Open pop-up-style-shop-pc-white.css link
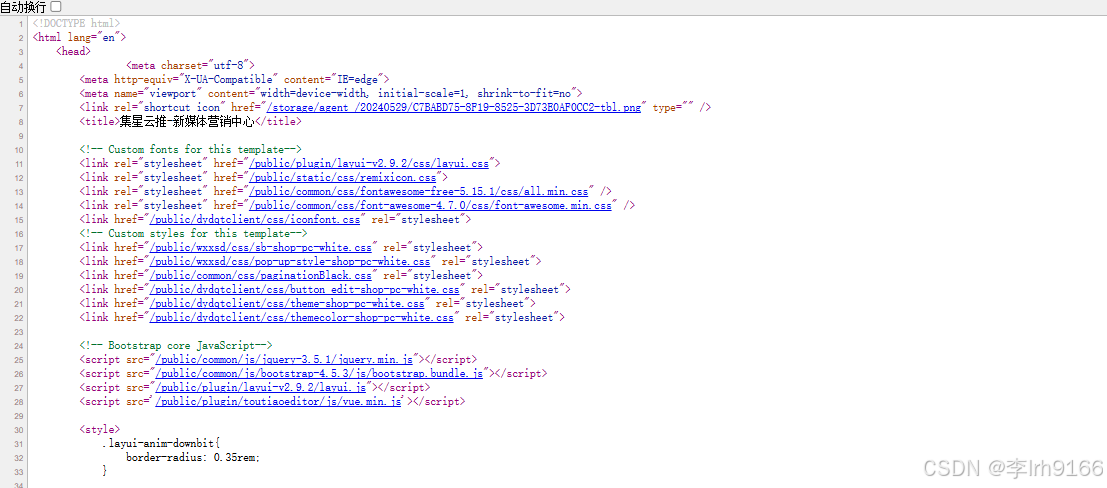 click(x=289, y=261)
